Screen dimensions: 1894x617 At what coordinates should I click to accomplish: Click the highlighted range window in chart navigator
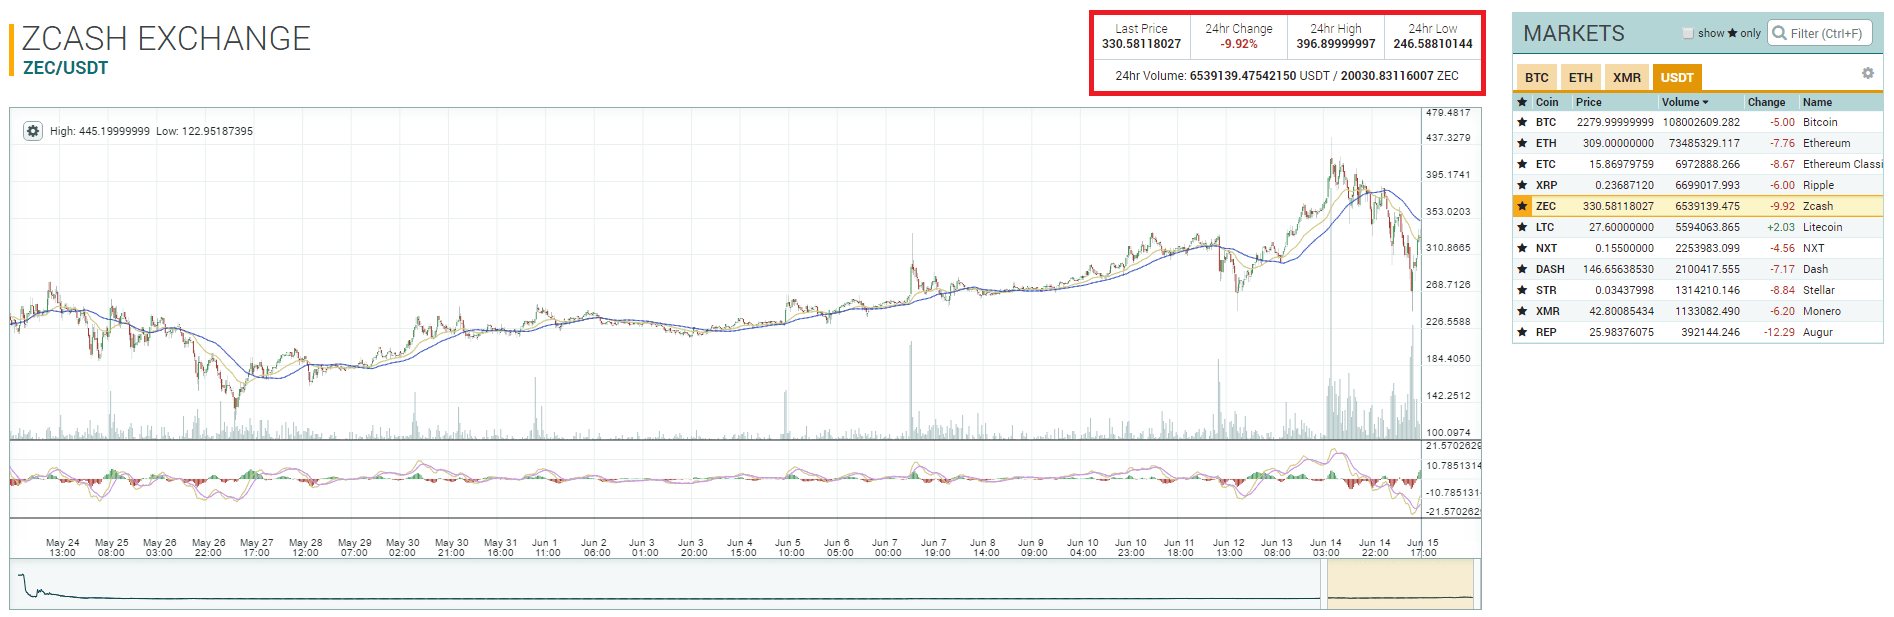pyautogui.click(x=1400, y=584)
